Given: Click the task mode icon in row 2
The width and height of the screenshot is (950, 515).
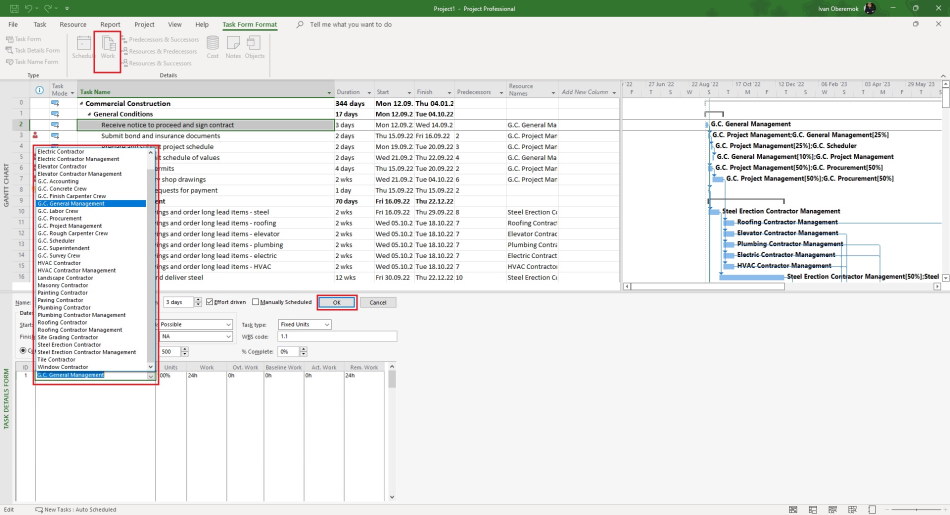Looking at the screenshot, I should (x=55, y=125).
